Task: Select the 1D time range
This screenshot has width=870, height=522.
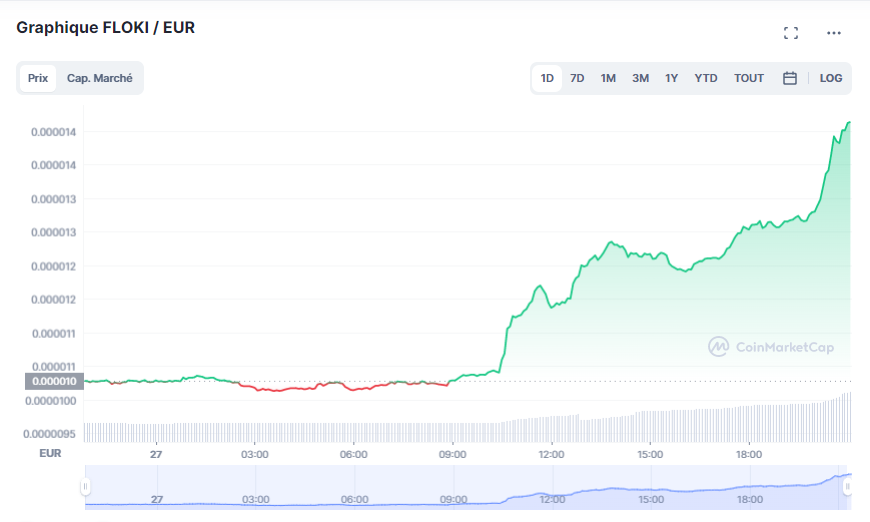Action: (547, 78)
